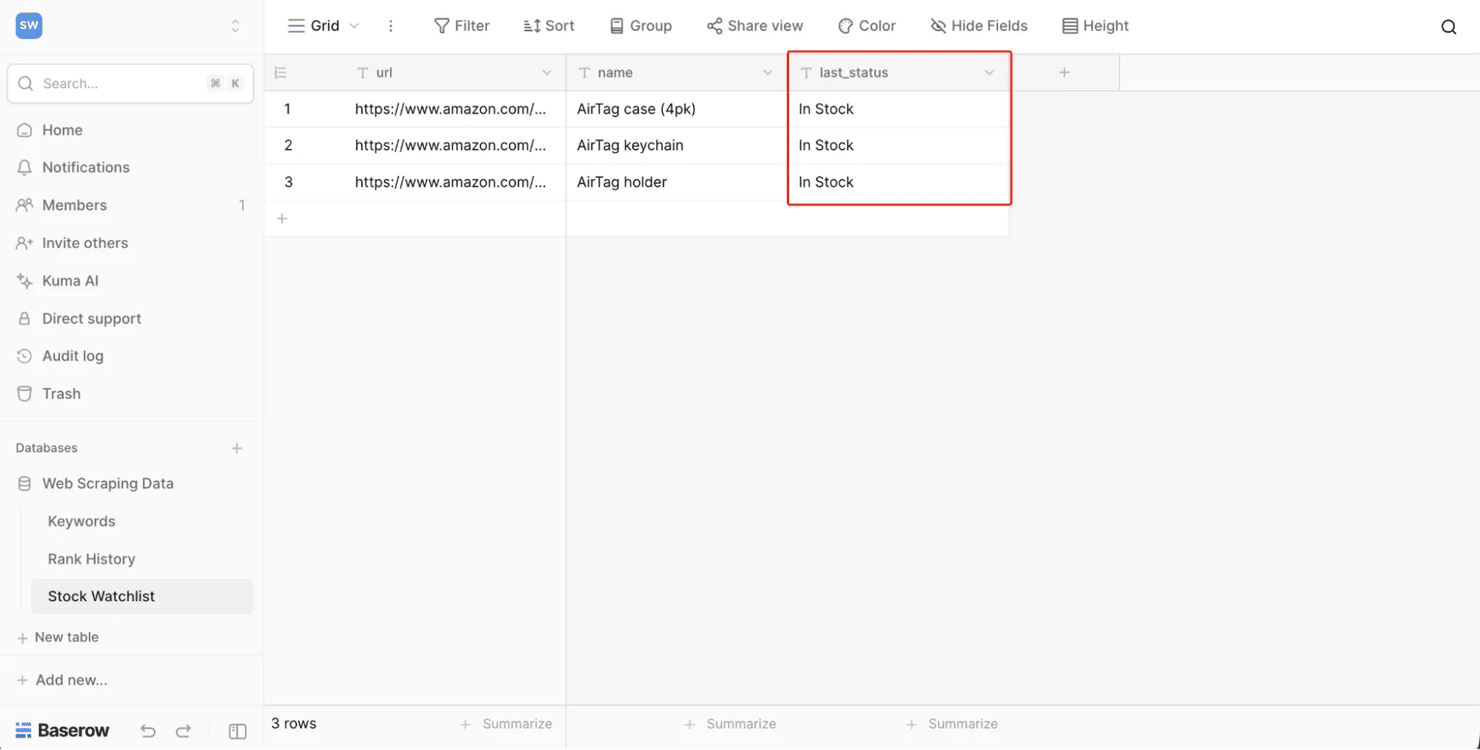The width and height of the screenshot is (1480, 750).
Task: Select the url cell in row 3
Action: (455, 182)
